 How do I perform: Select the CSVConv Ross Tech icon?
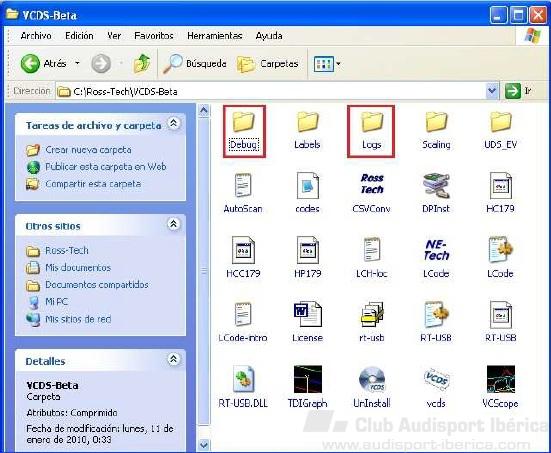(372, 184)
